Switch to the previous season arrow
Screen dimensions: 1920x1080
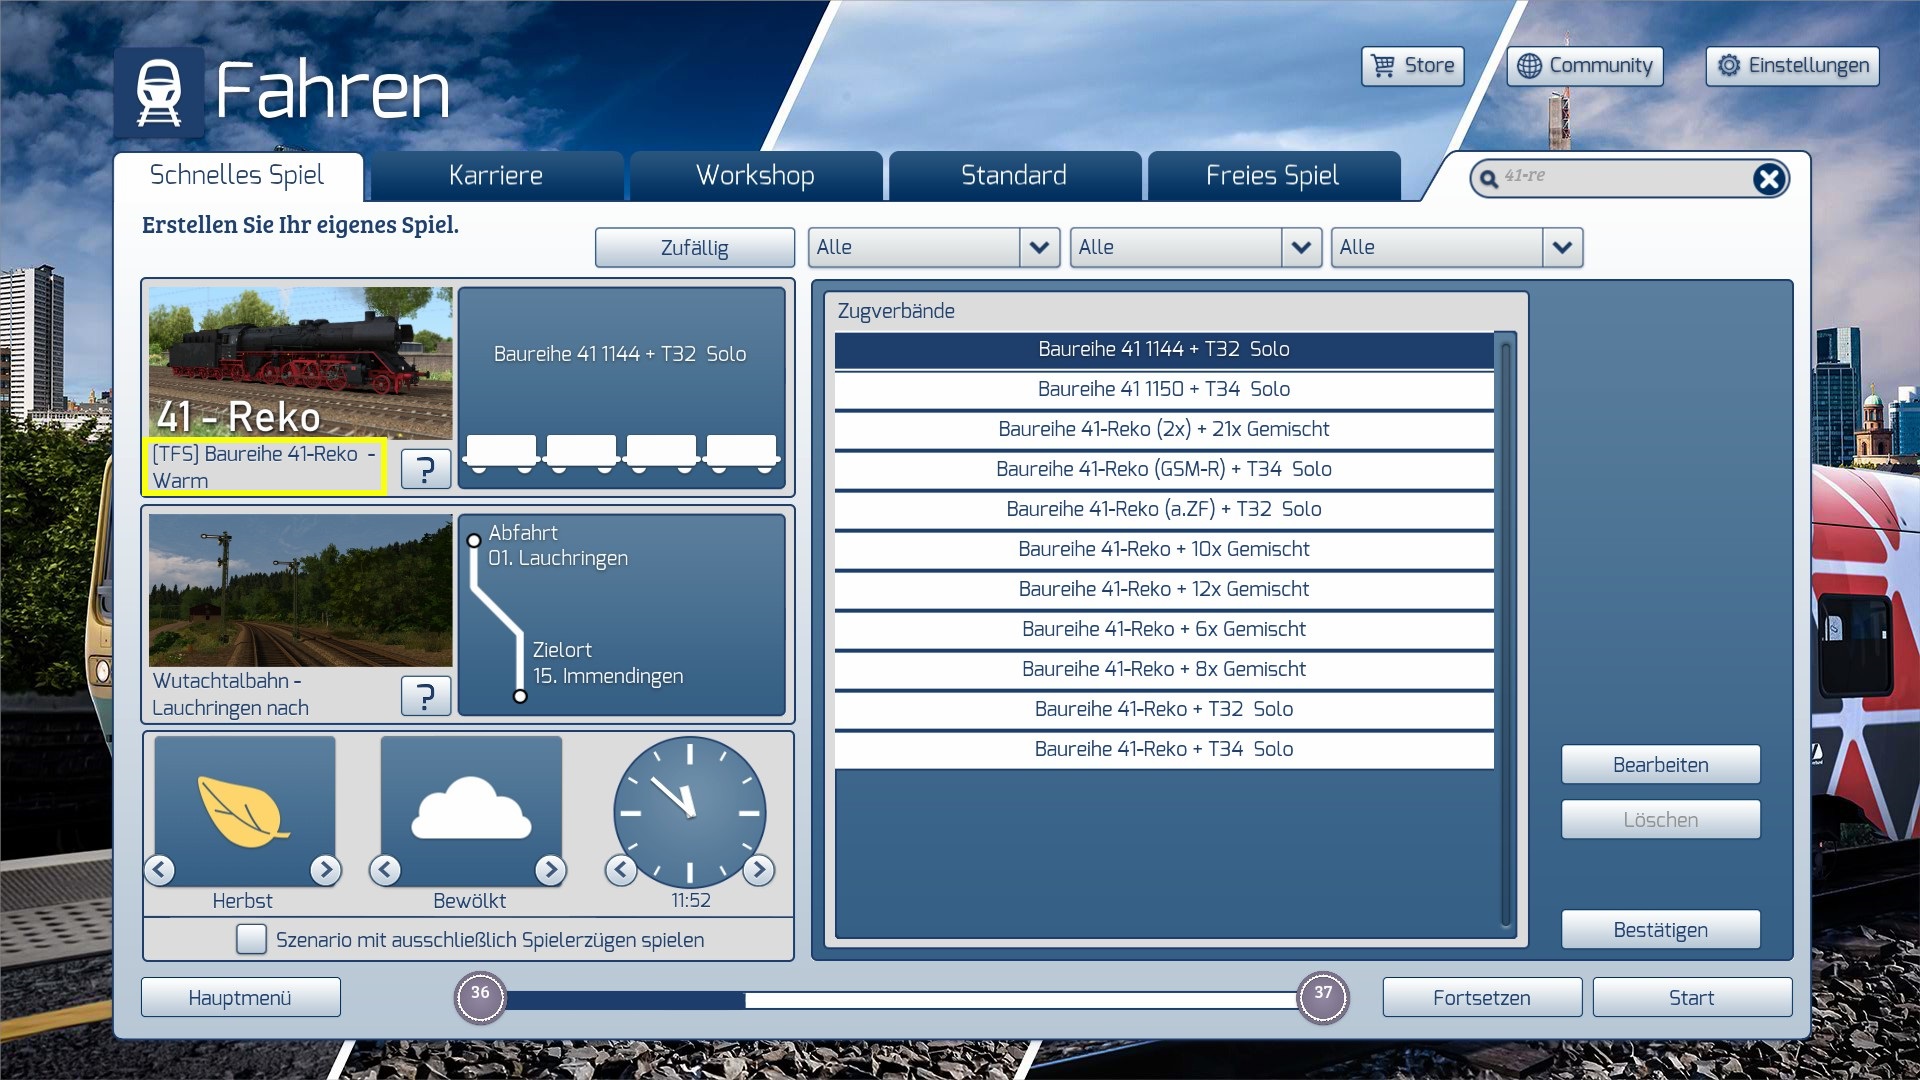click(x=160, y=870)
